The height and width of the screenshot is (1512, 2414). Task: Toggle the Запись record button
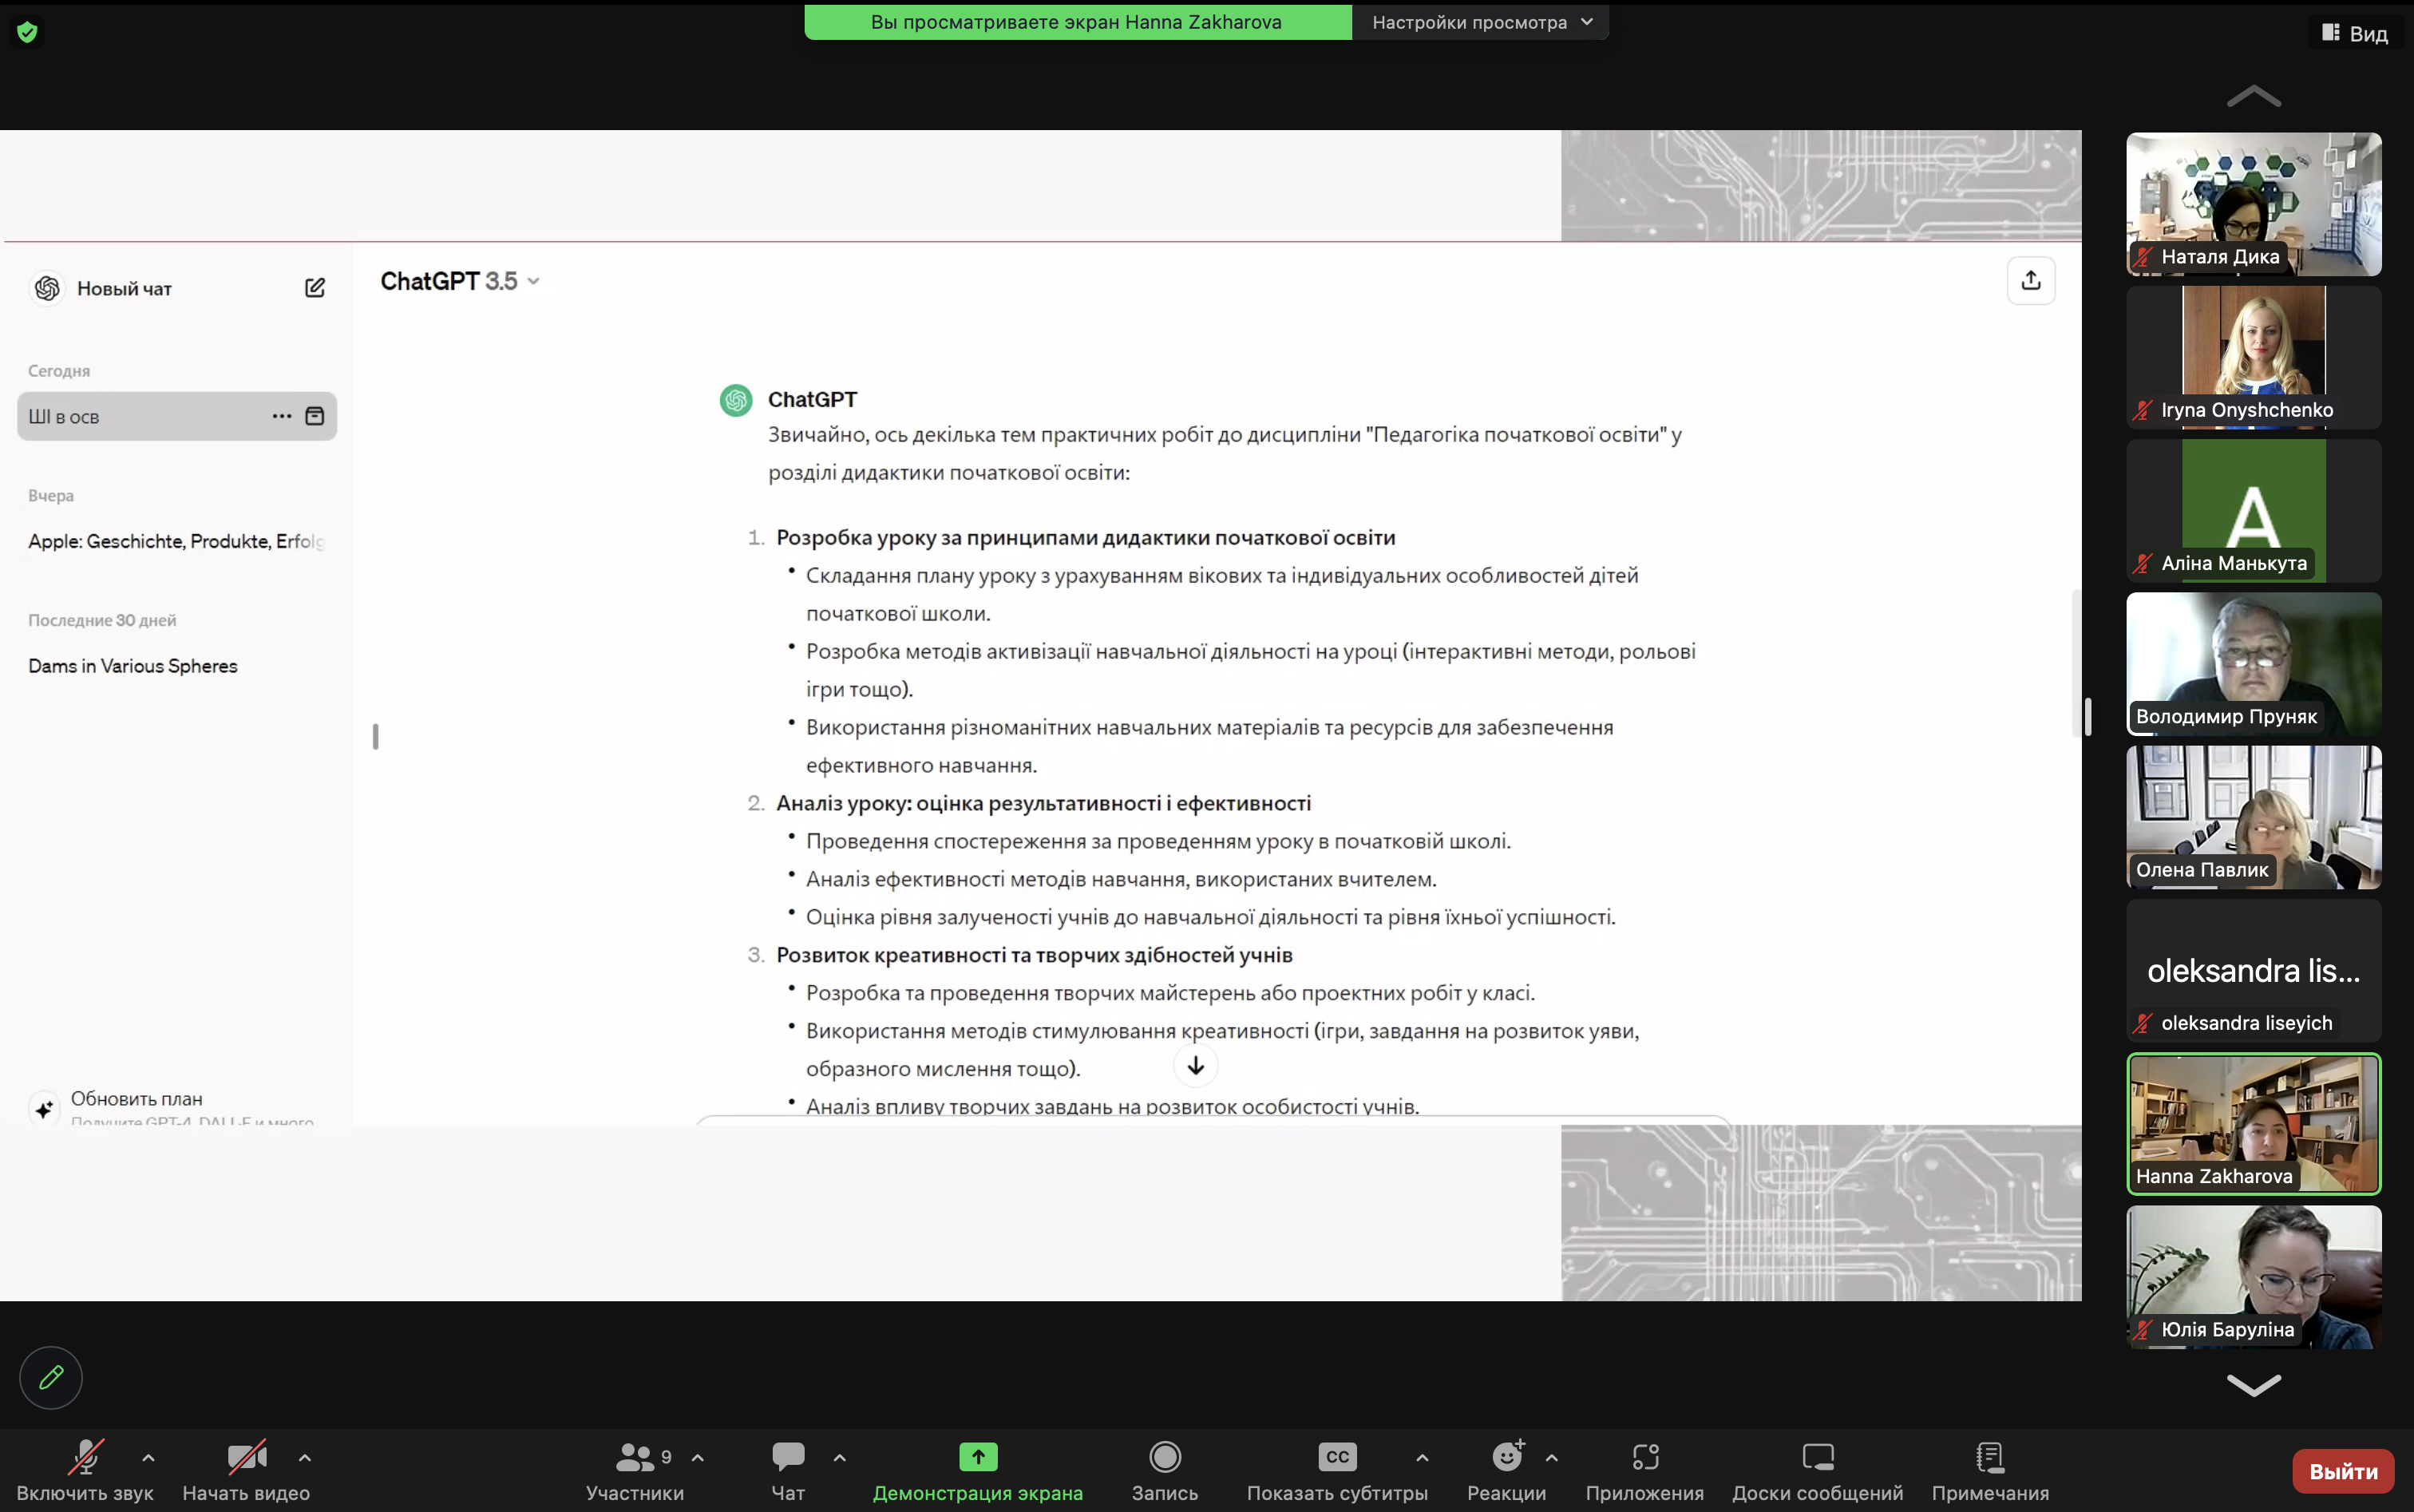pos(1164,1457)
